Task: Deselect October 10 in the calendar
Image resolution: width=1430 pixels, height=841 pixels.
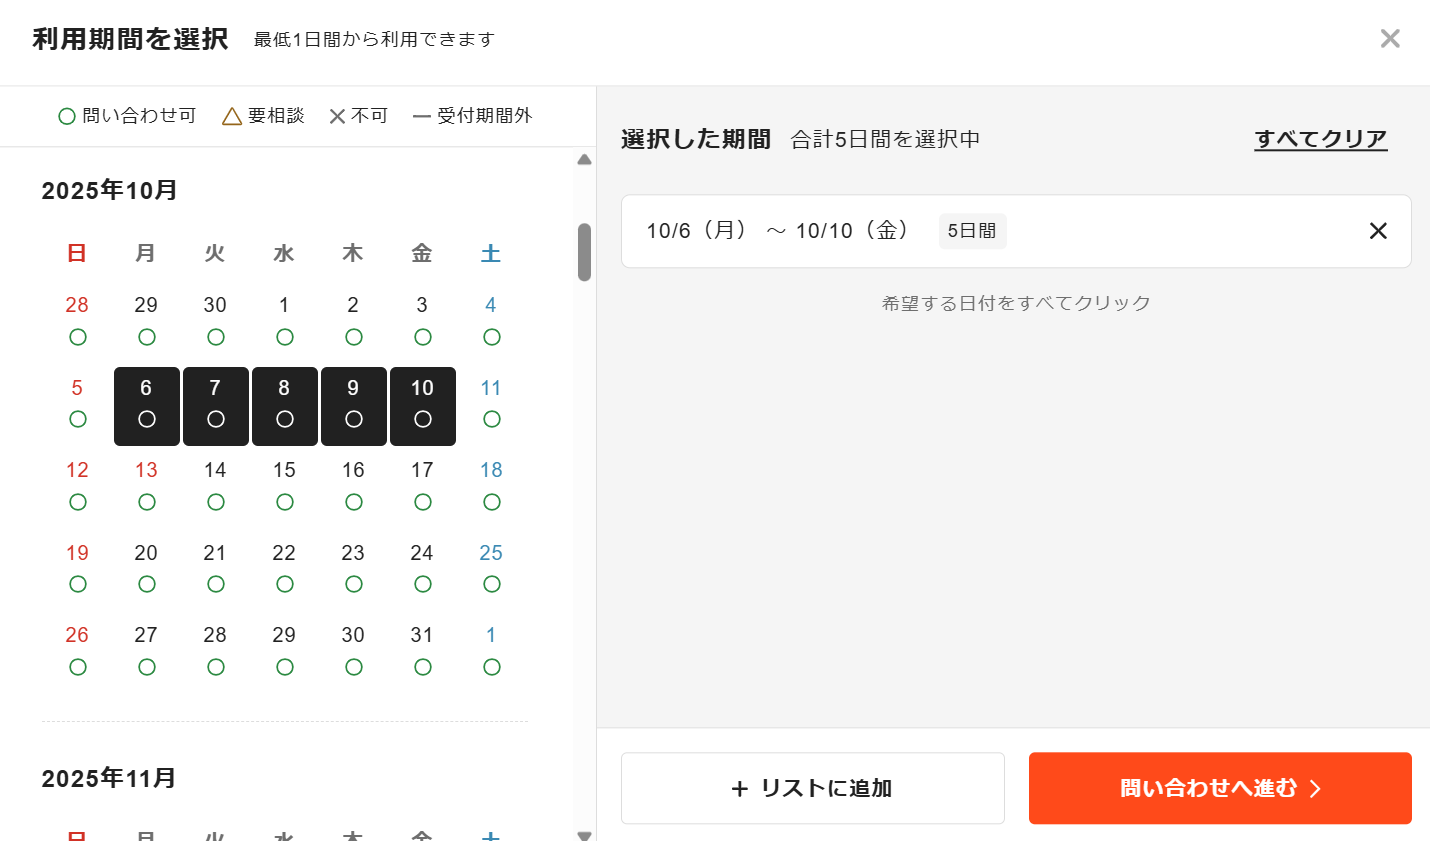Action: pos(423,405)
